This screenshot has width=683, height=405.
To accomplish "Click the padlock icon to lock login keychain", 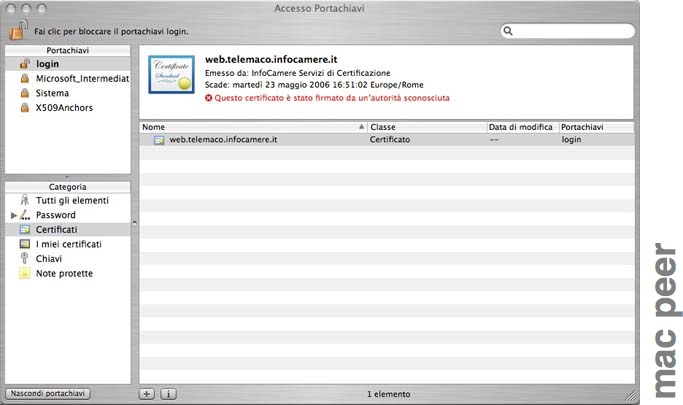I will click(x=18, y=30).
